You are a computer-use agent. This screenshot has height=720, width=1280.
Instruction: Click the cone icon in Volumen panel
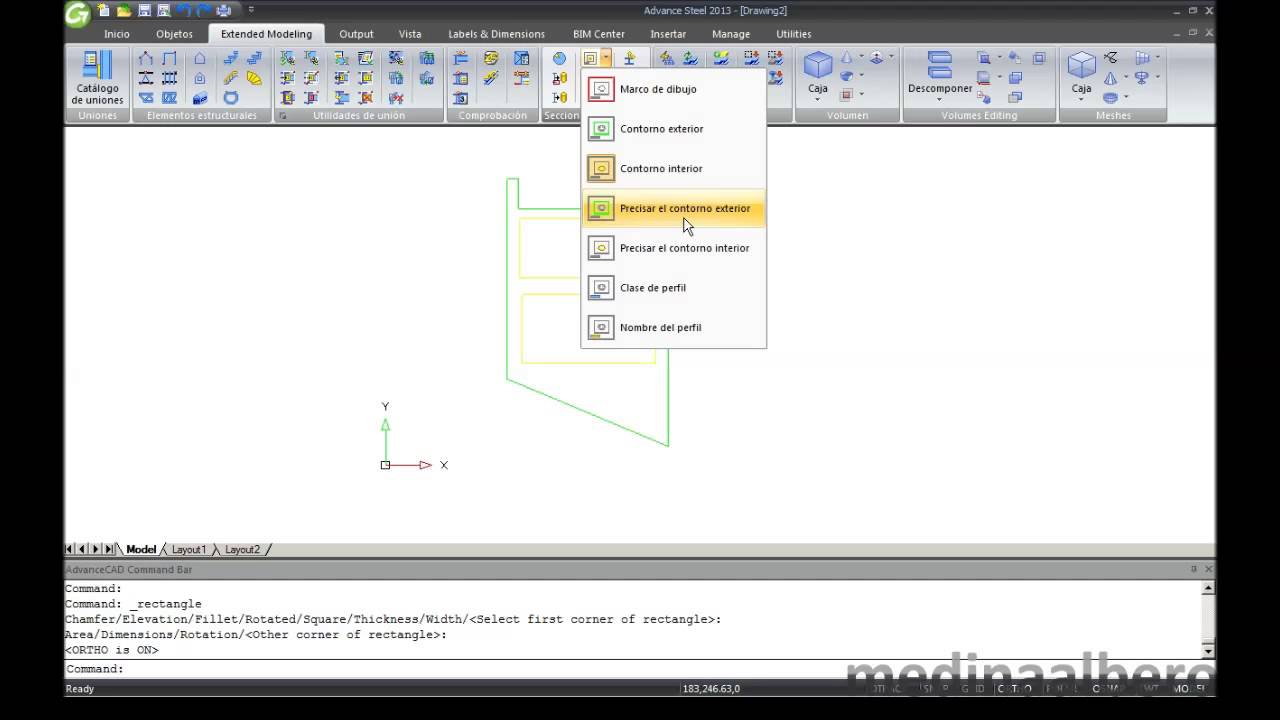[847, 58]
